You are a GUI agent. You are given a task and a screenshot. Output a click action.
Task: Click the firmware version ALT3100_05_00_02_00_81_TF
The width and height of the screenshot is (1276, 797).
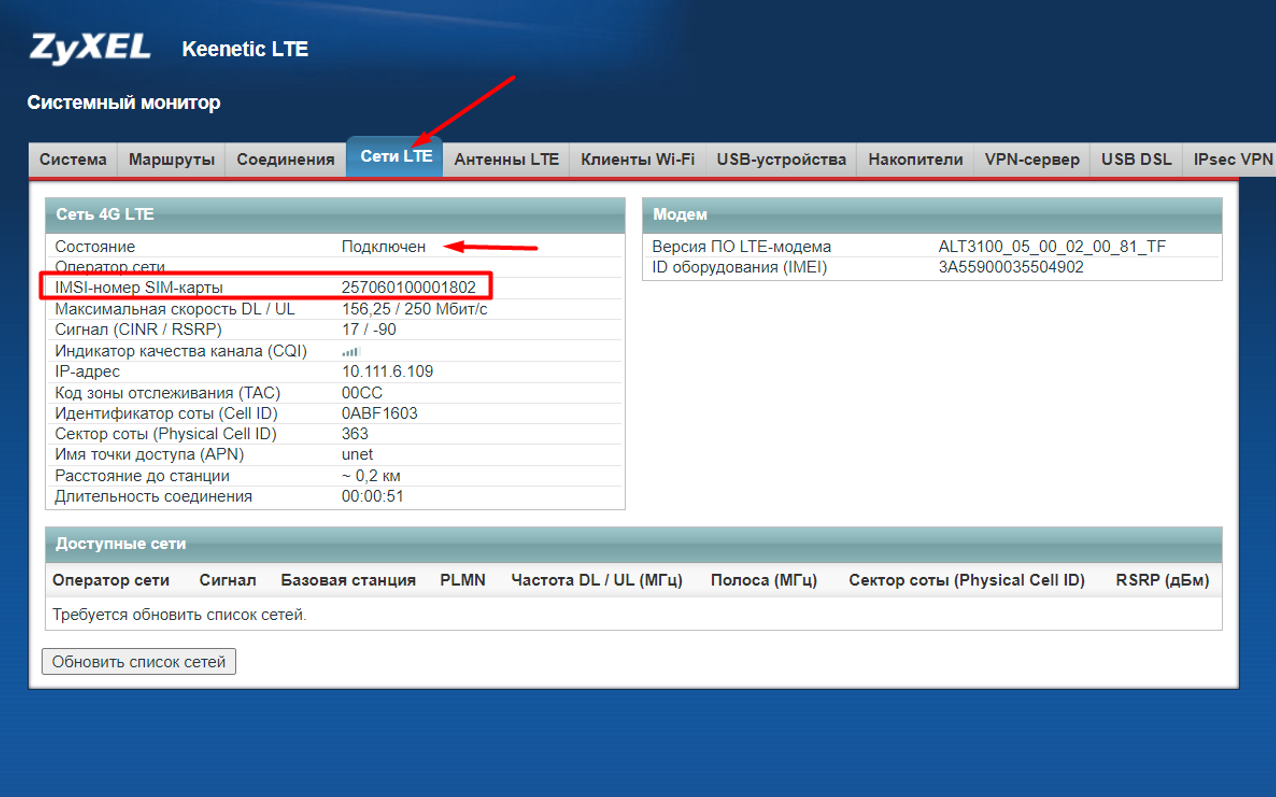pyautogui.click(x=1052, y=246)
